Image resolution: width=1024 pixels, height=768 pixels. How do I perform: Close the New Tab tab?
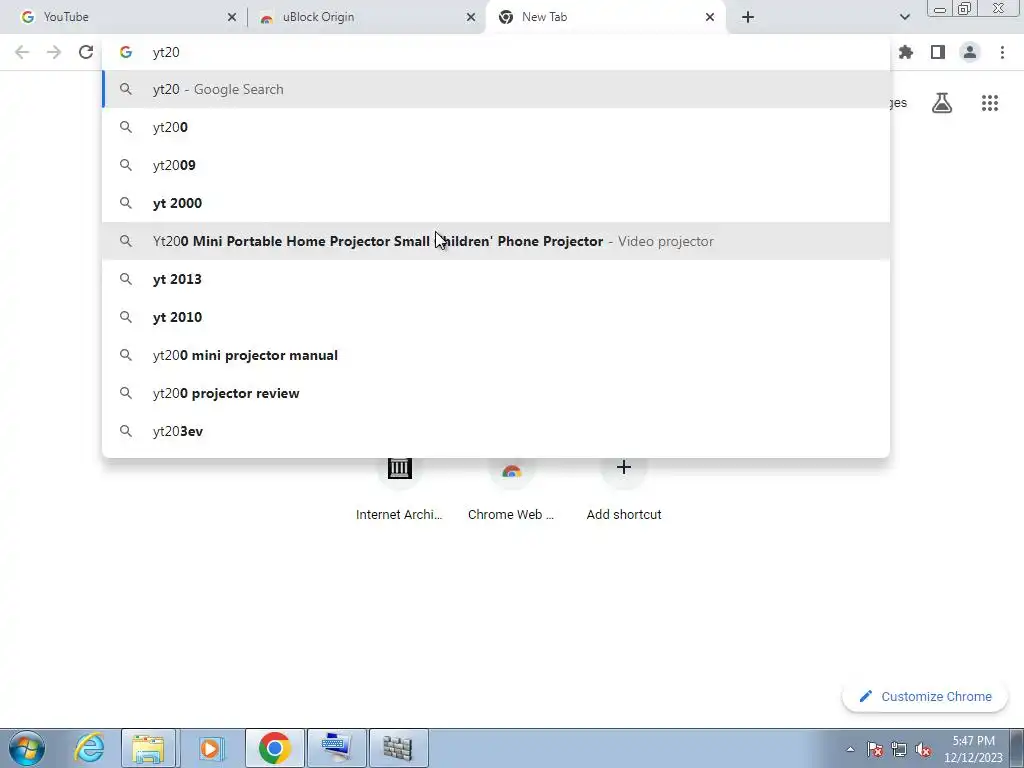tap(710, 17)
